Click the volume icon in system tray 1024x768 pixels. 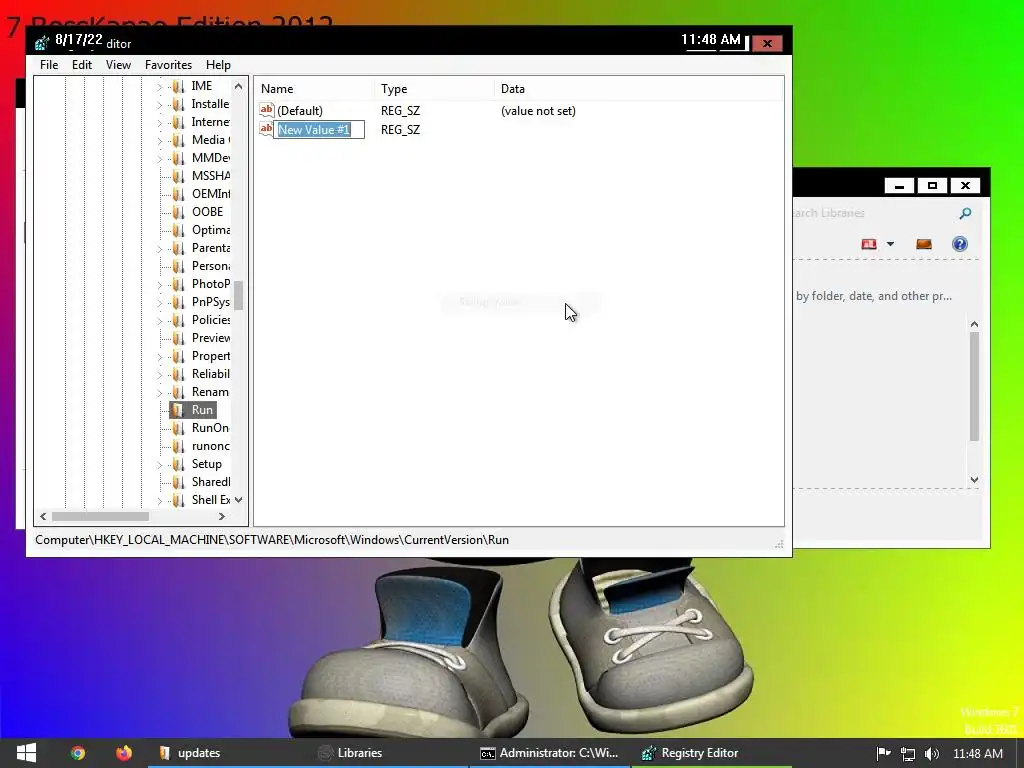point(932,754)
